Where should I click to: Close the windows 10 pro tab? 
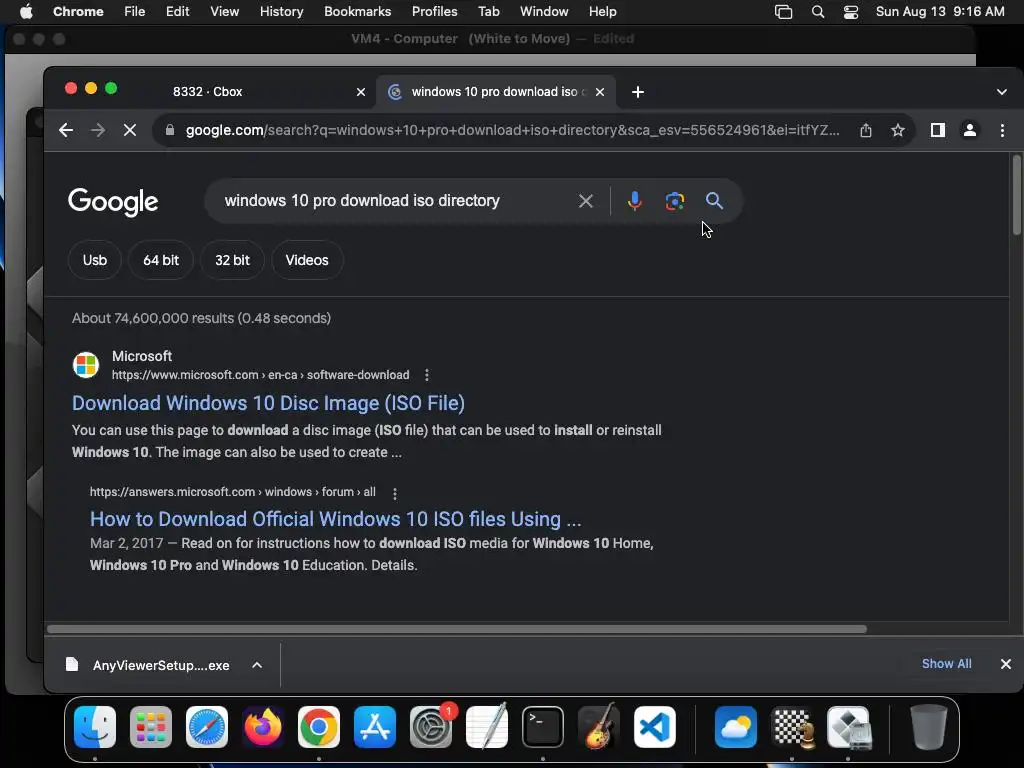tap(600, 92)
